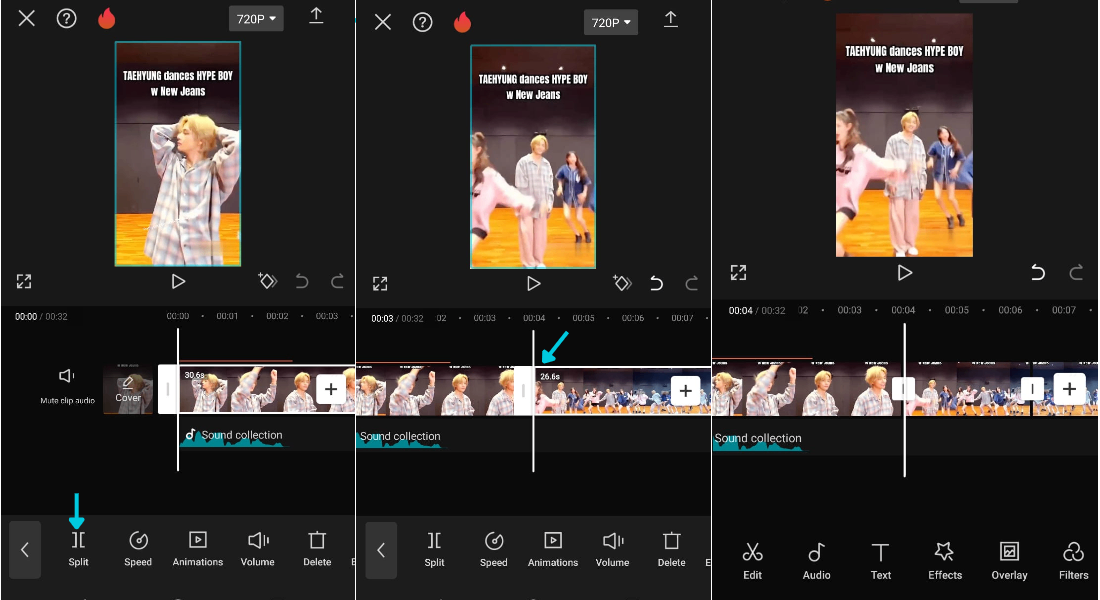Play the video in the left panel
This screenshot has width=1100, height=600.
coord(178,281)
